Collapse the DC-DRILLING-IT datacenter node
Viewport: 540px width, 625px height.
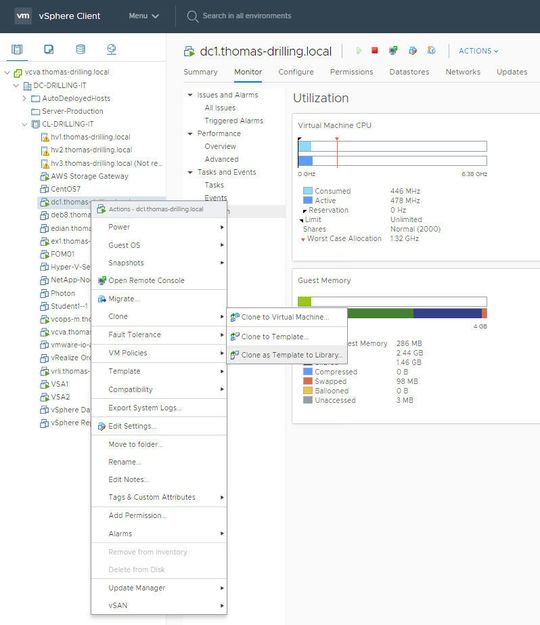[16, 85]
